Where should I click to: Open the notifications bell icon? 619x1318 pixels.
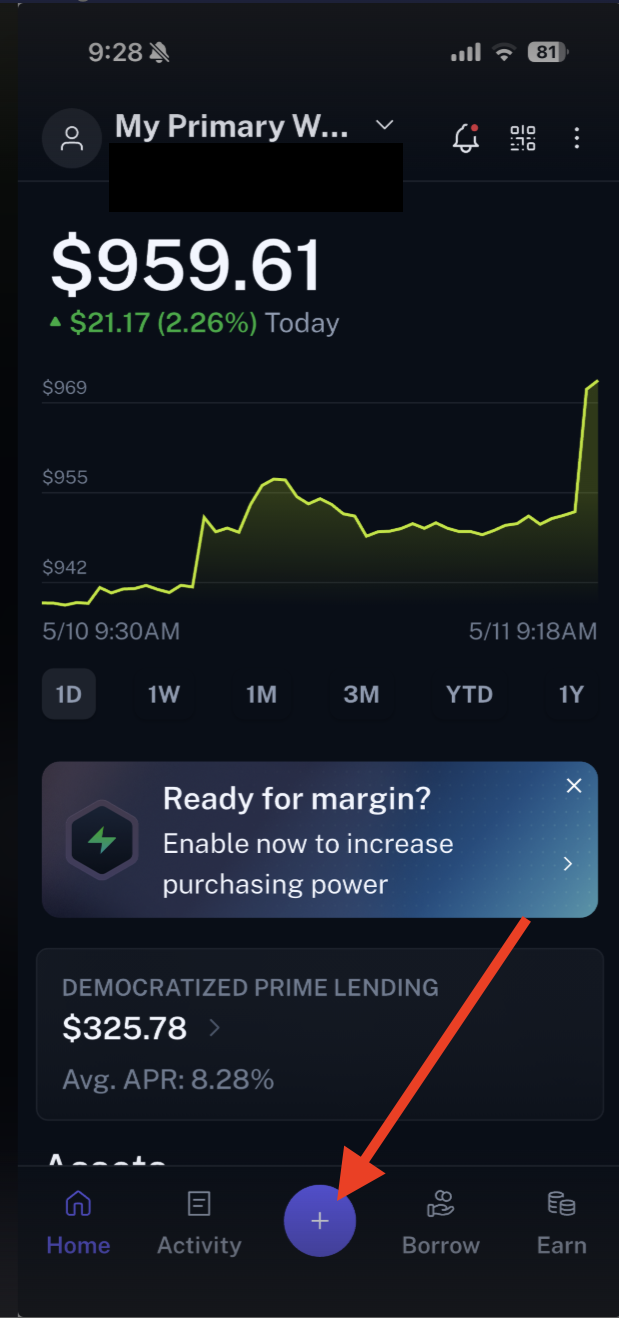click(x=465, y=138)
